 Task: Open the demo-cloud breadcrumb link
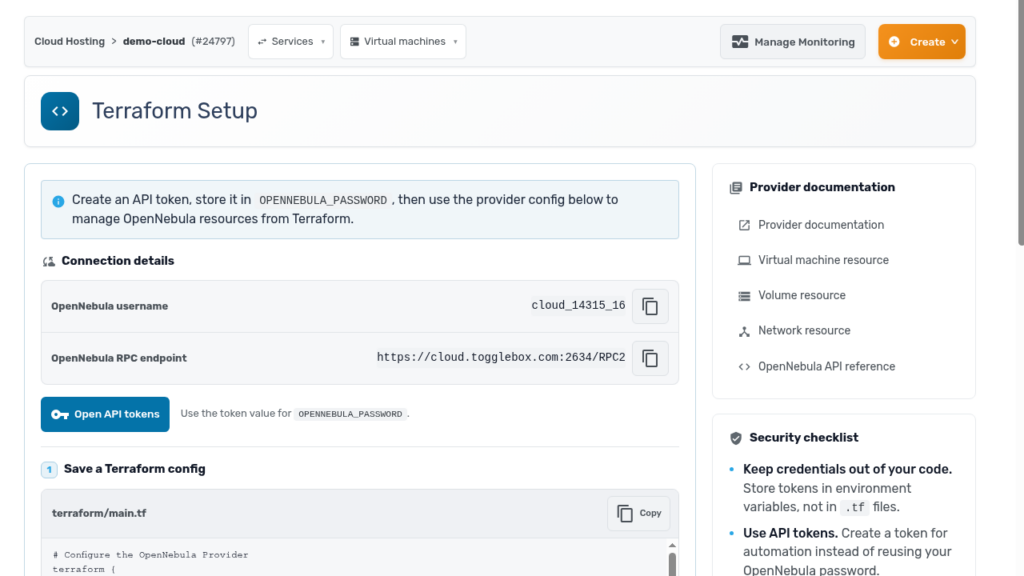(x=154, y=41)
